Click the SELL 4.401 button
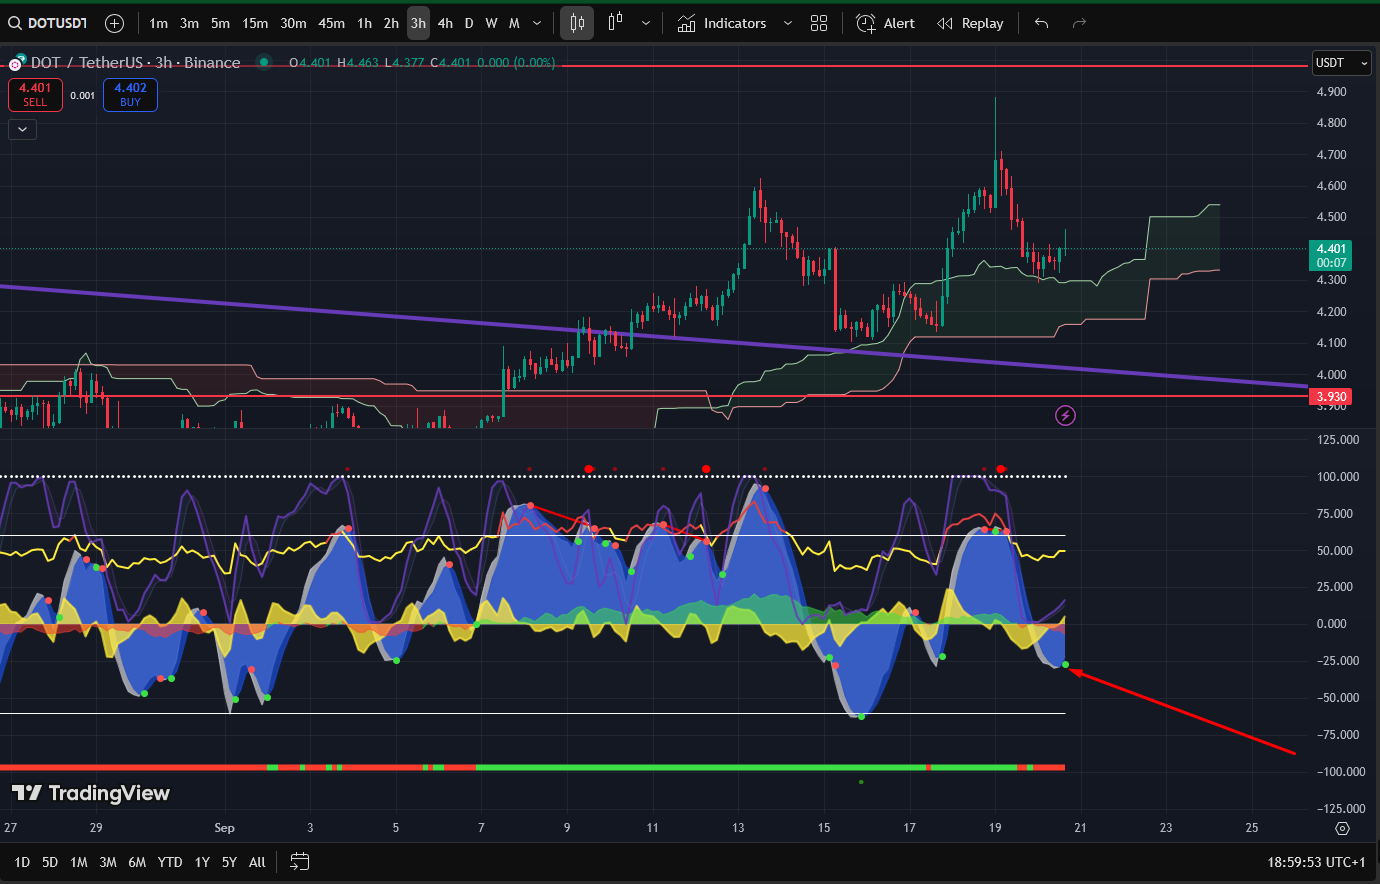This screenshot has height=884, width=1380. pyautogui.click(x=35, y=95)
